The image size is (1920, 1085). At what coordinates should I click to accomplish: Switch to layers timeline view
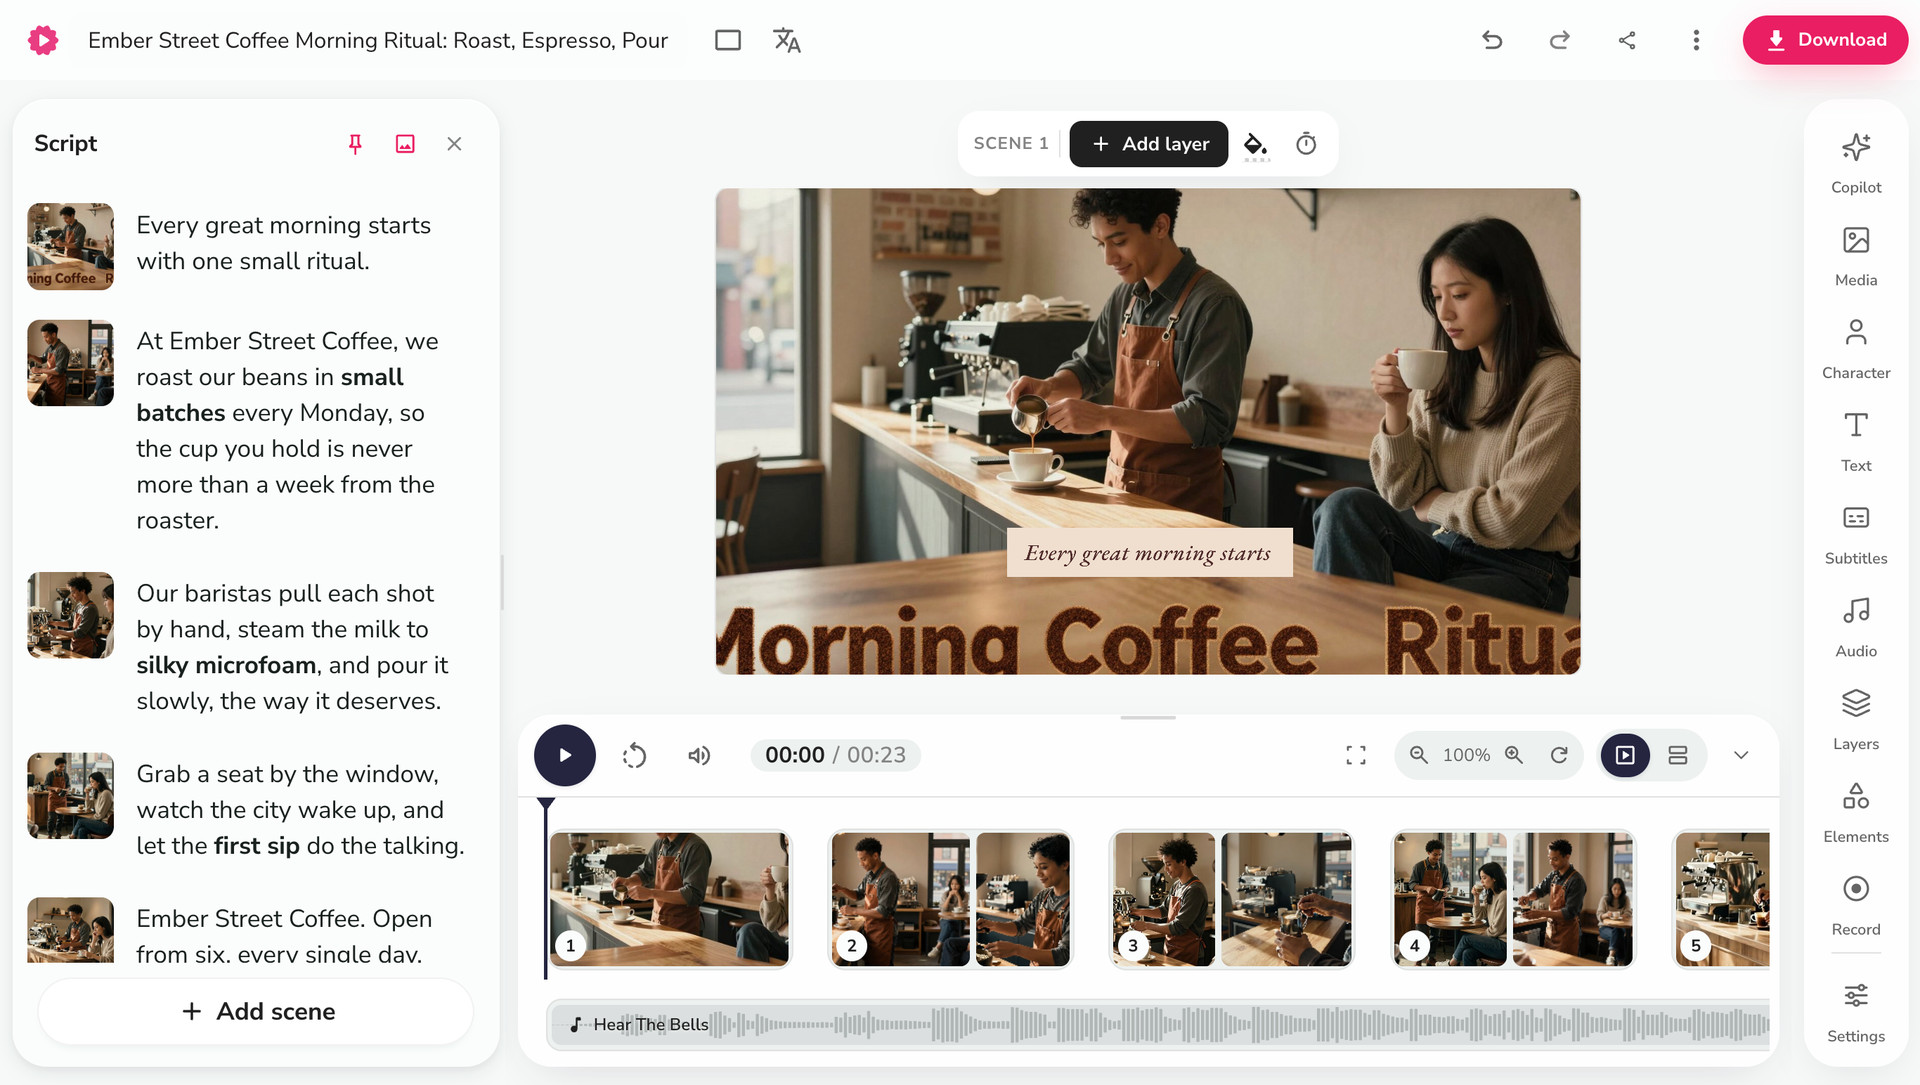(1678, 755)
